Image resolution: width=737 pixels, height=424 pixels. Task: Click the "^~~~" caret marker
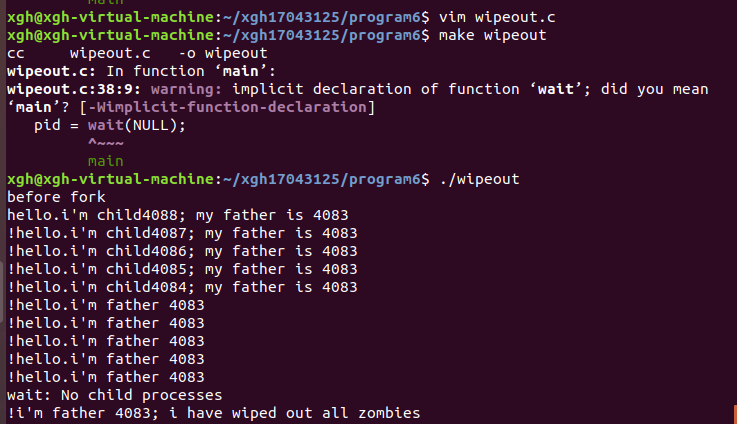click(106, 143)
